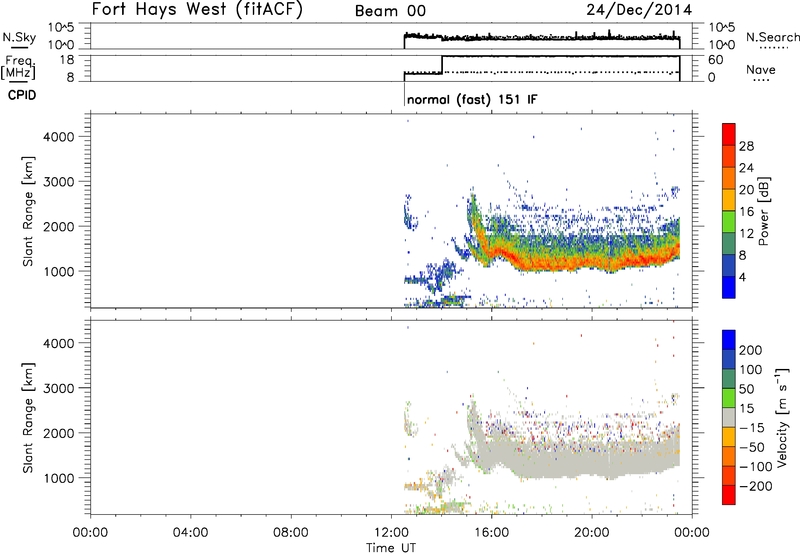Click the '24' tick on the Power scale
Screen dimensions: 800x554
pyautogui.click(x=746, y=168)
